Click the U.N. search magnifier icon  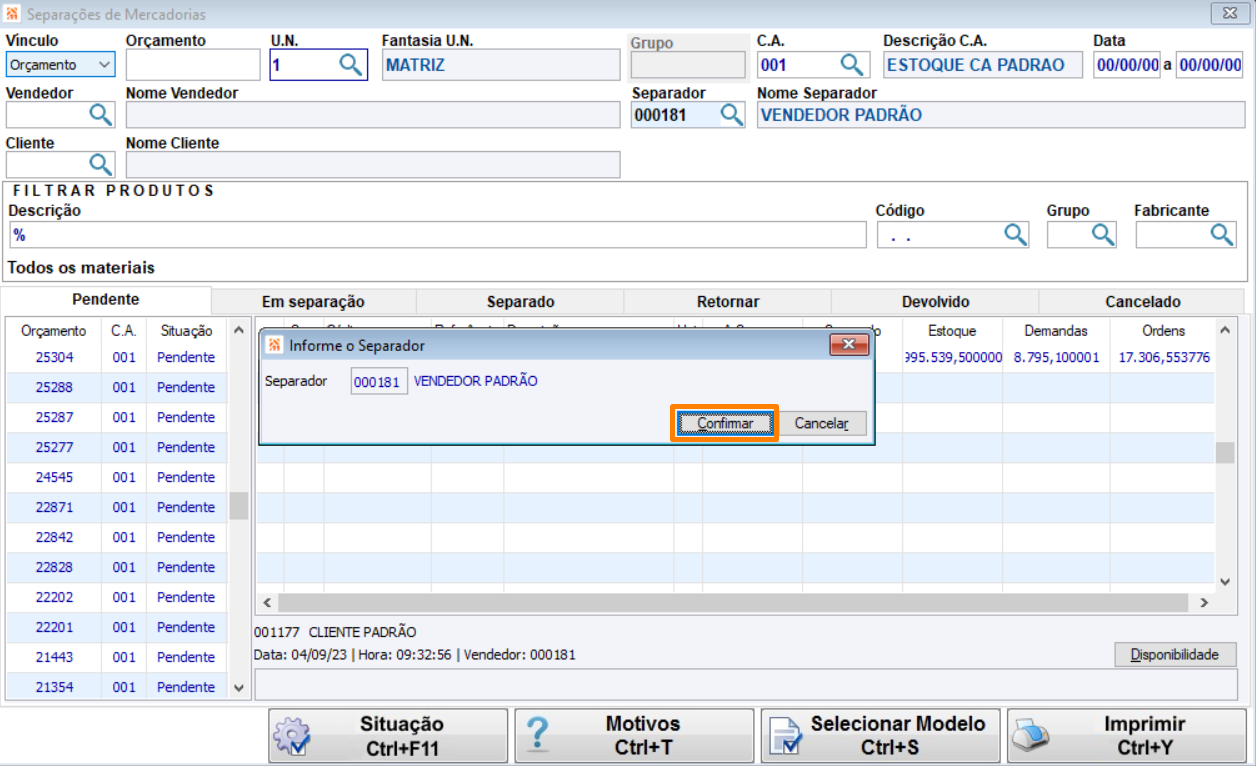[350, 65]
